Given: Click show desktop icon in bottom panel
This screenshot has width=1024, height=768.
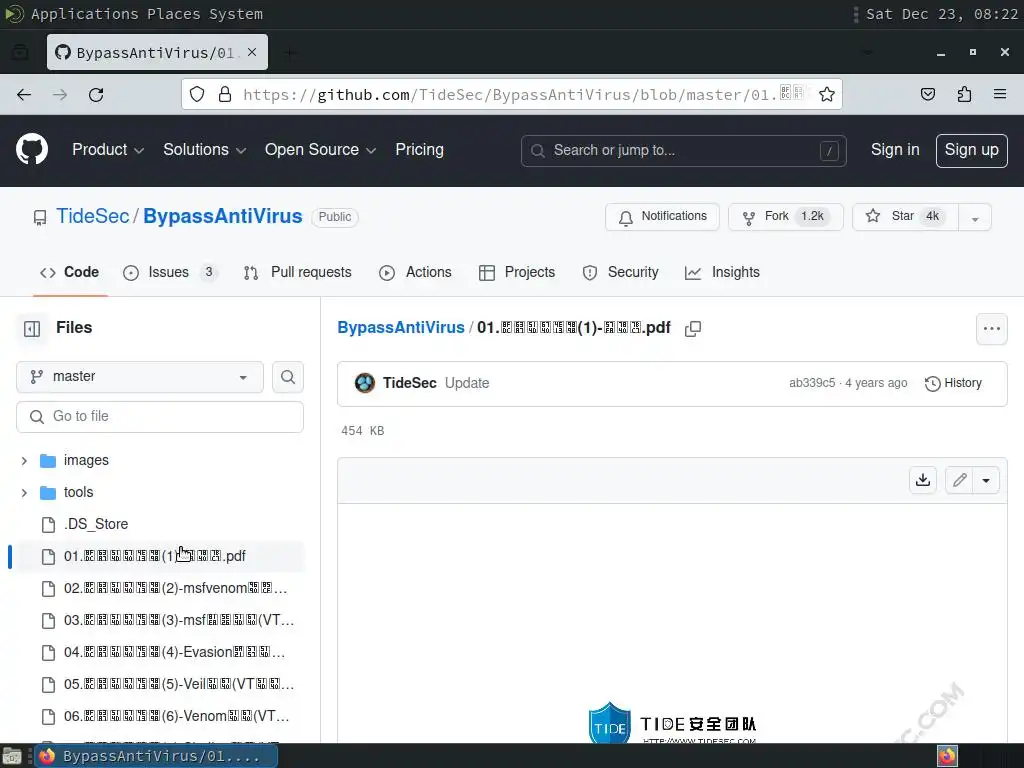Looking at the screenshot, I should [x=12, y=757].
